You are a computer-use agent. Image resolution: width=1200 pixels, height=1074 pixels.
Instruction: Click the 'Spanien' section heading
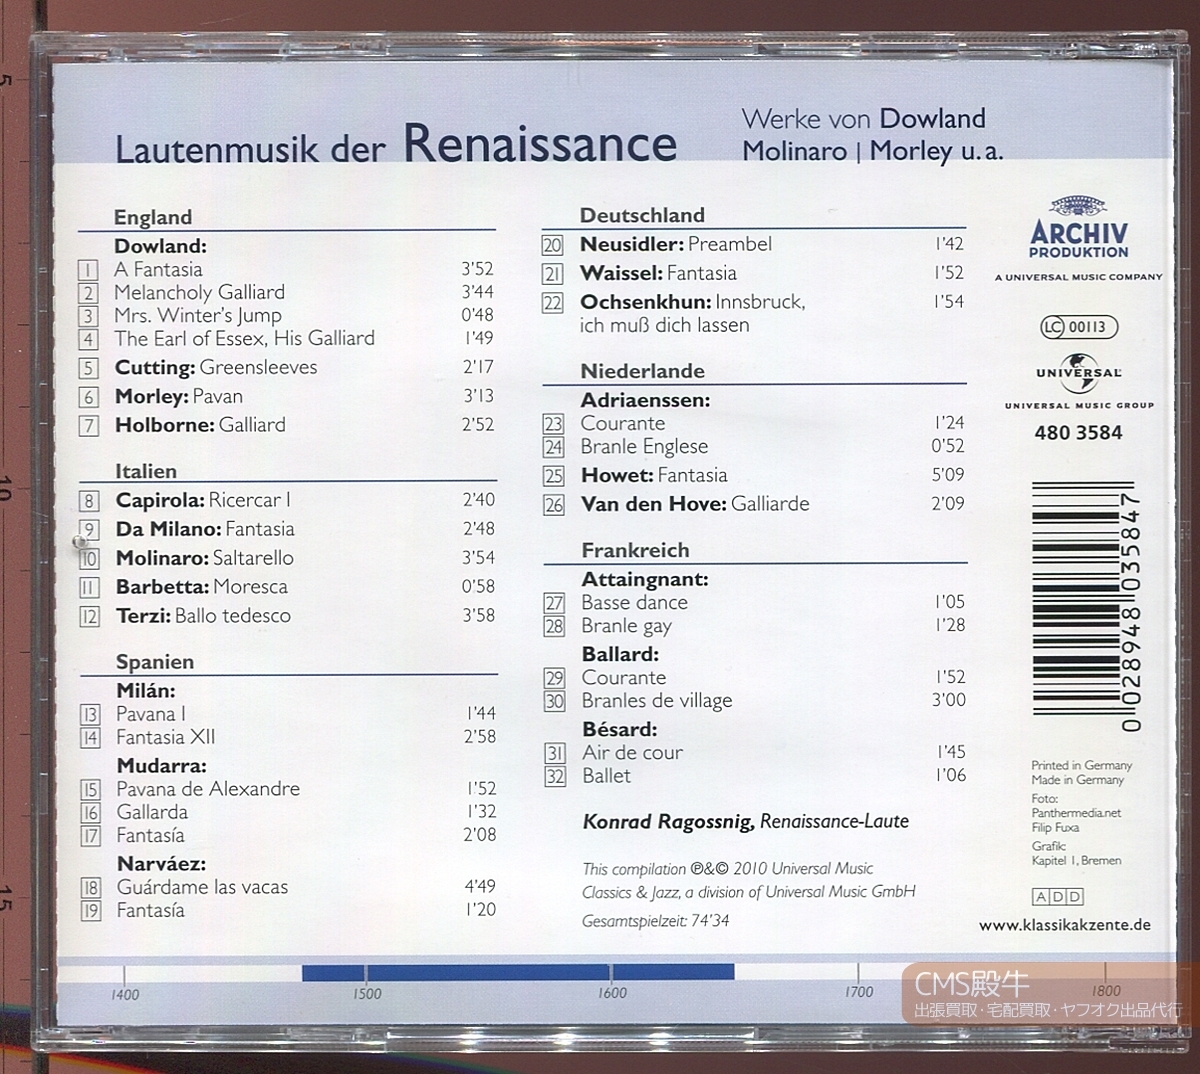pyautogui.click(x=155, y=662)
